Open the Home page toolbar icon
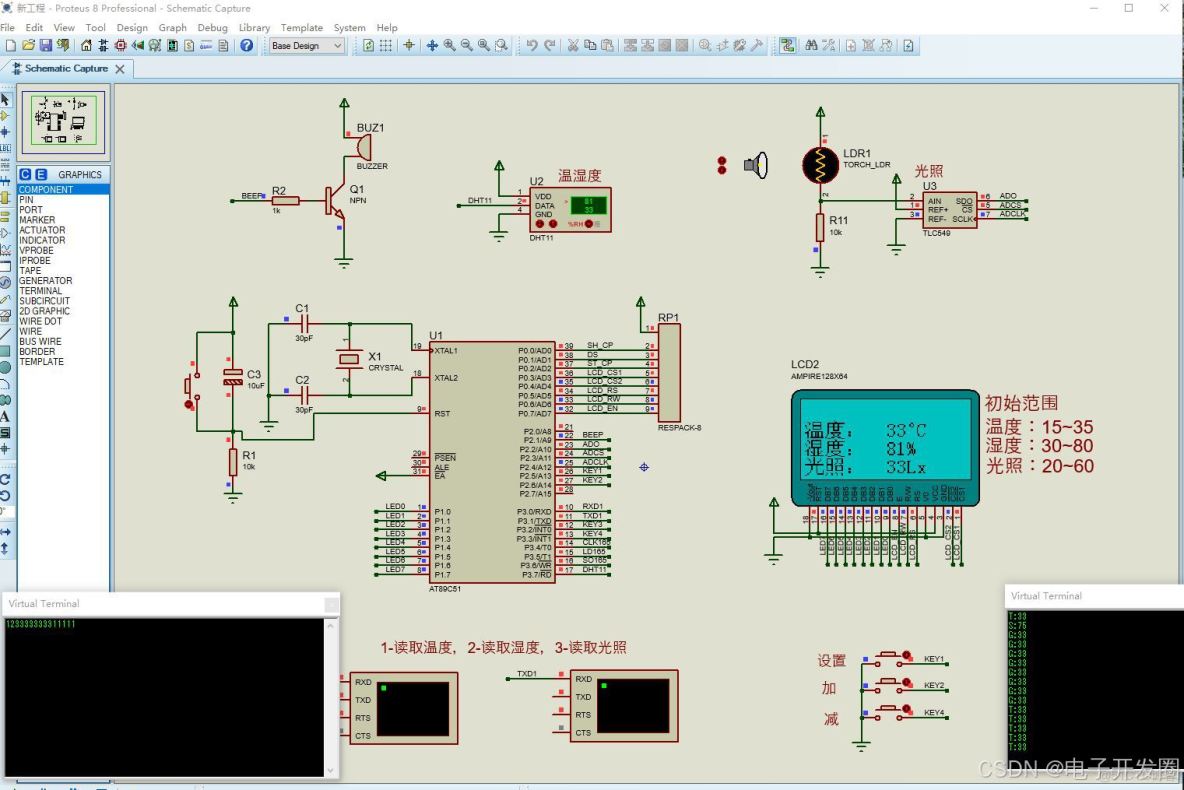This screenshot has width=1184, height=790. coord(86,46)
